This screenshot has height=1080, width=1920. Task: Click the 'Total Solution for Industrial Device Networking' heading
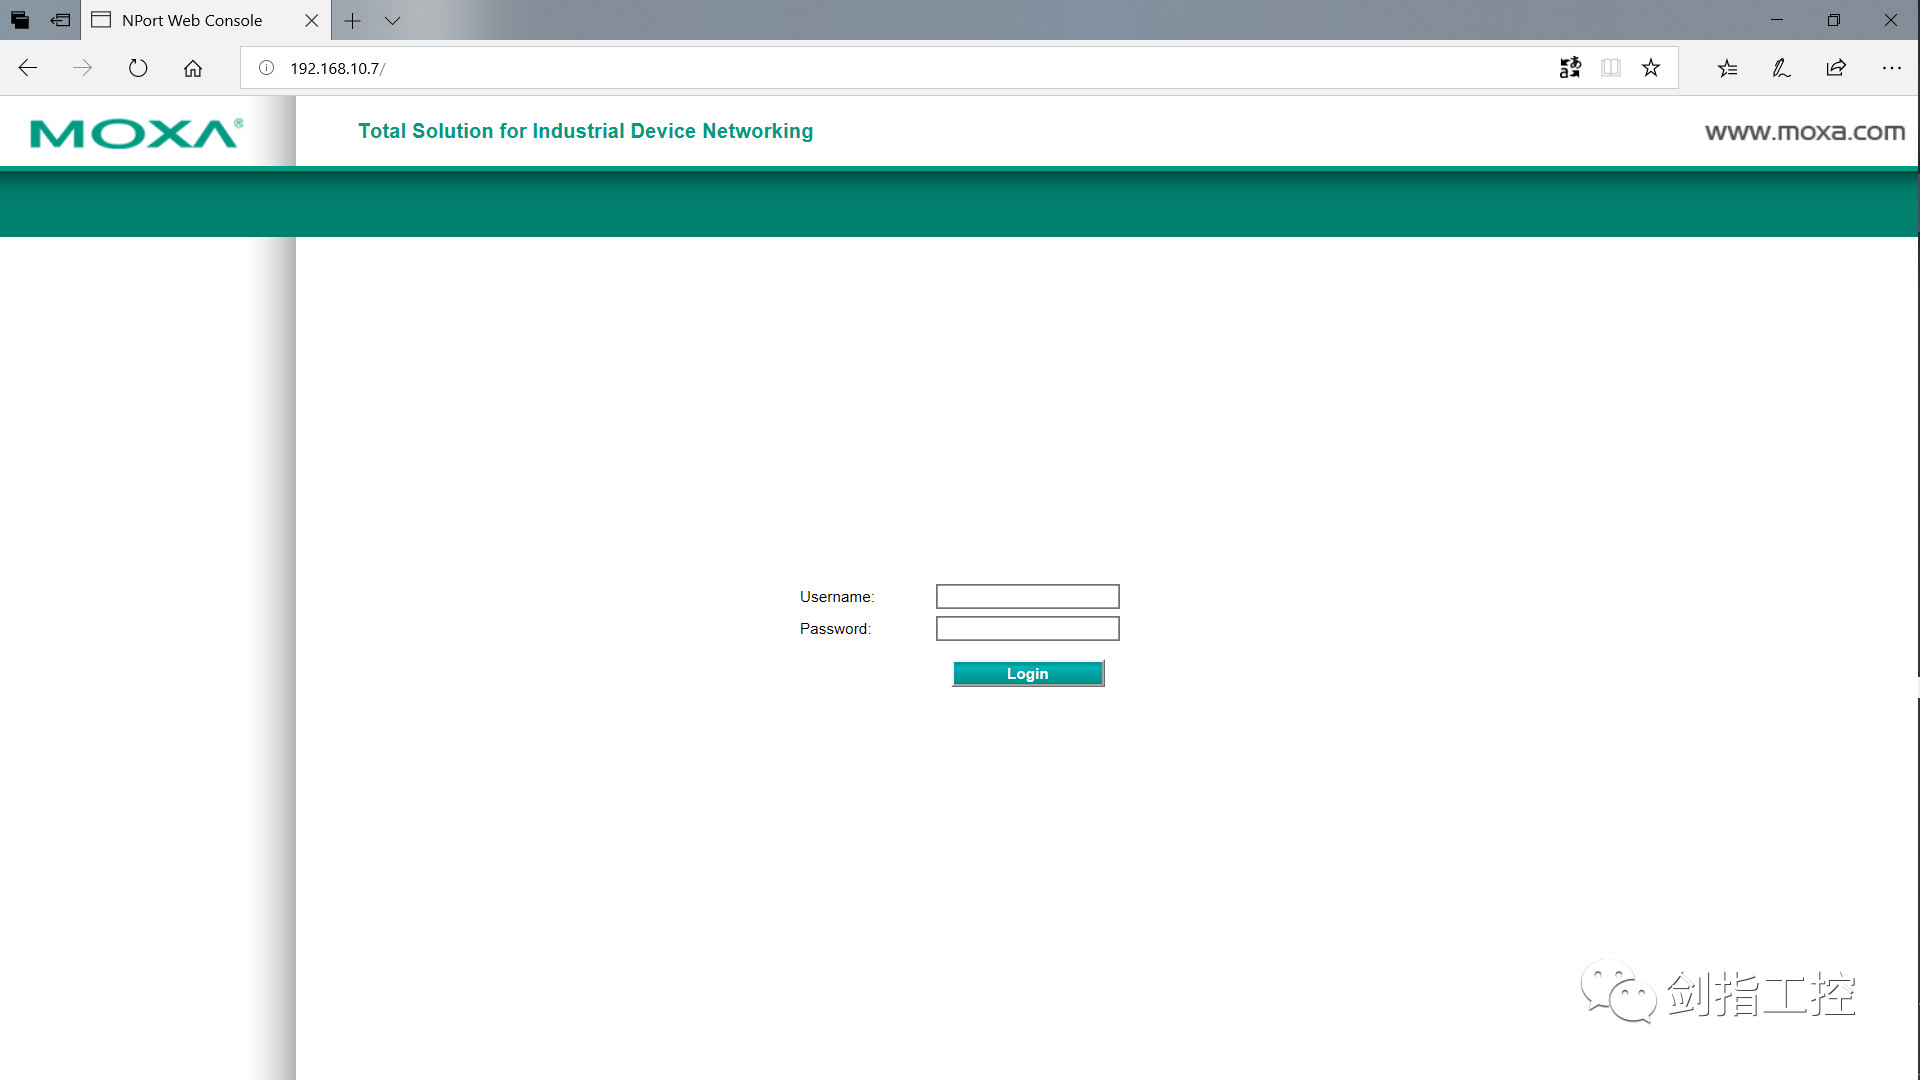[x=586, y=131]
